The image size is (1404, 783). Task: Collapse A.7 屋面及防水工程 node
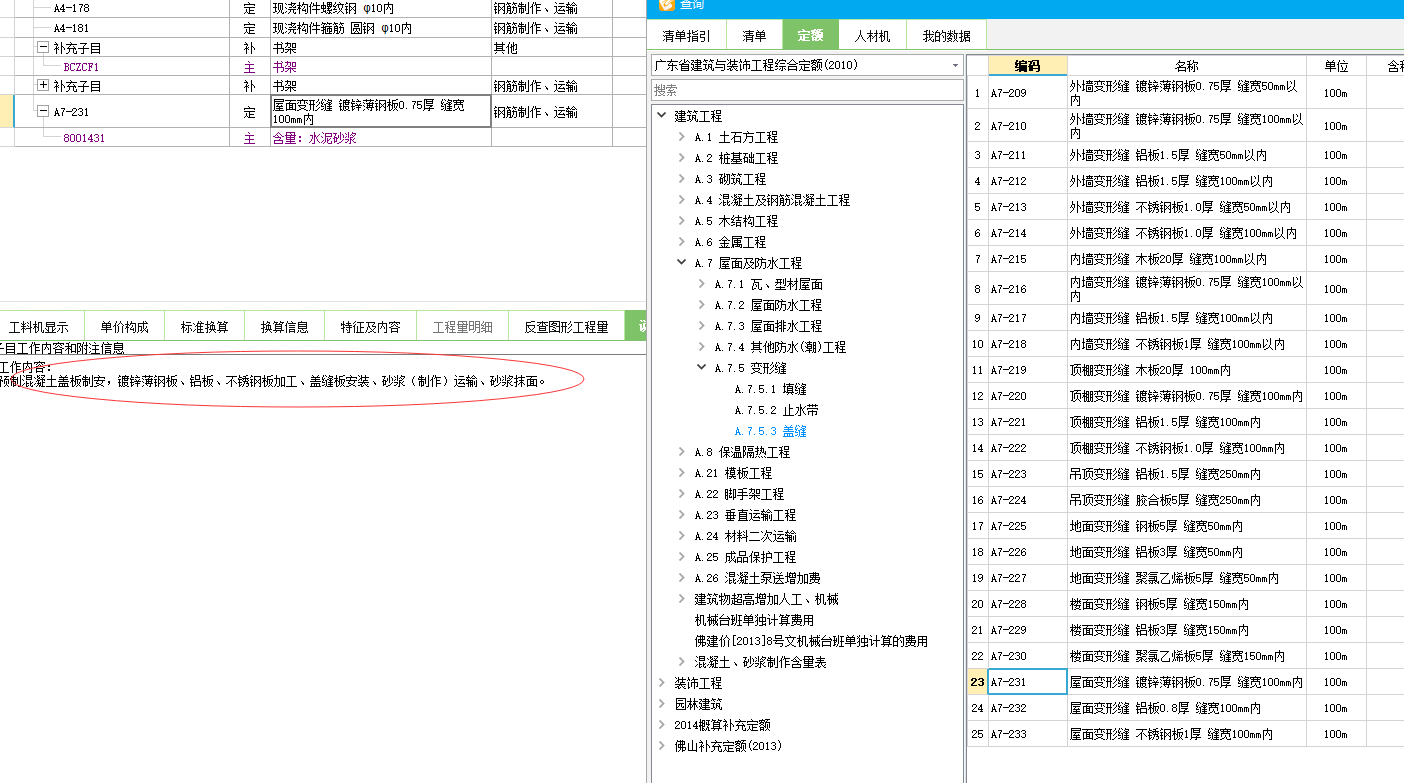pyautogui.click(x=681, y=263)
